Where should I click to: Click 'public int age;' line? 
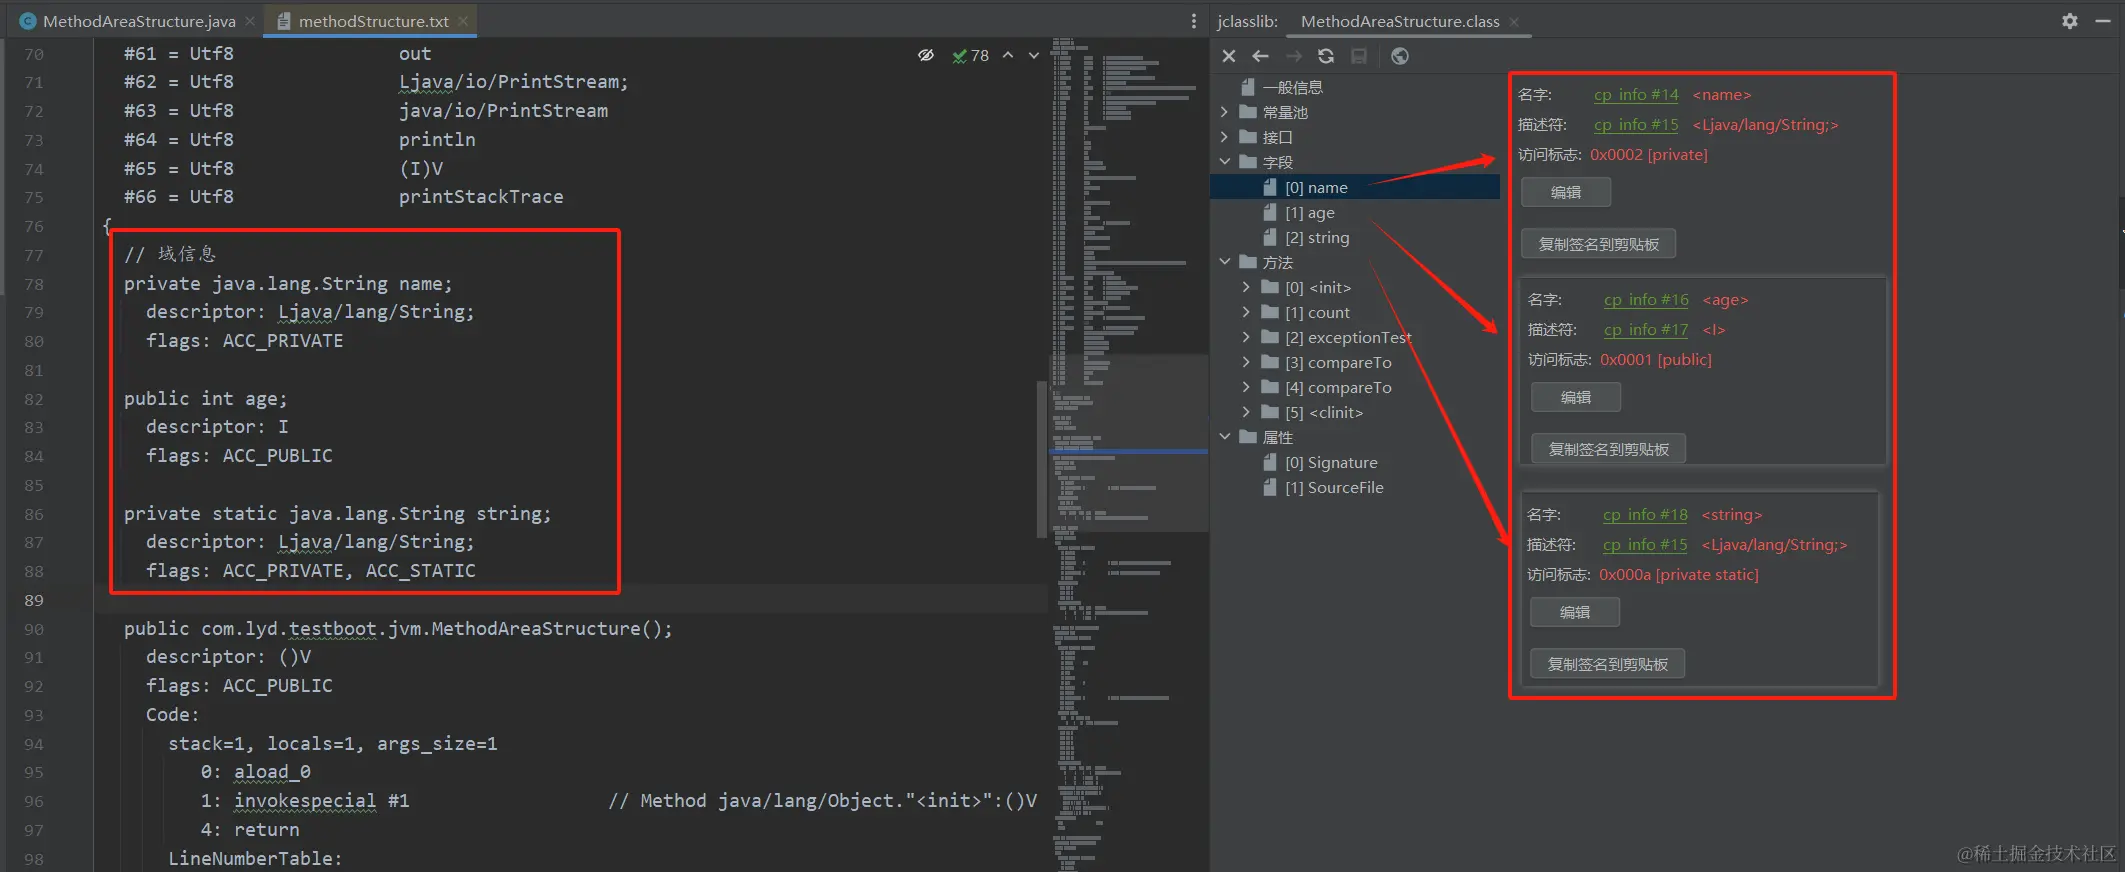(205, 399)
